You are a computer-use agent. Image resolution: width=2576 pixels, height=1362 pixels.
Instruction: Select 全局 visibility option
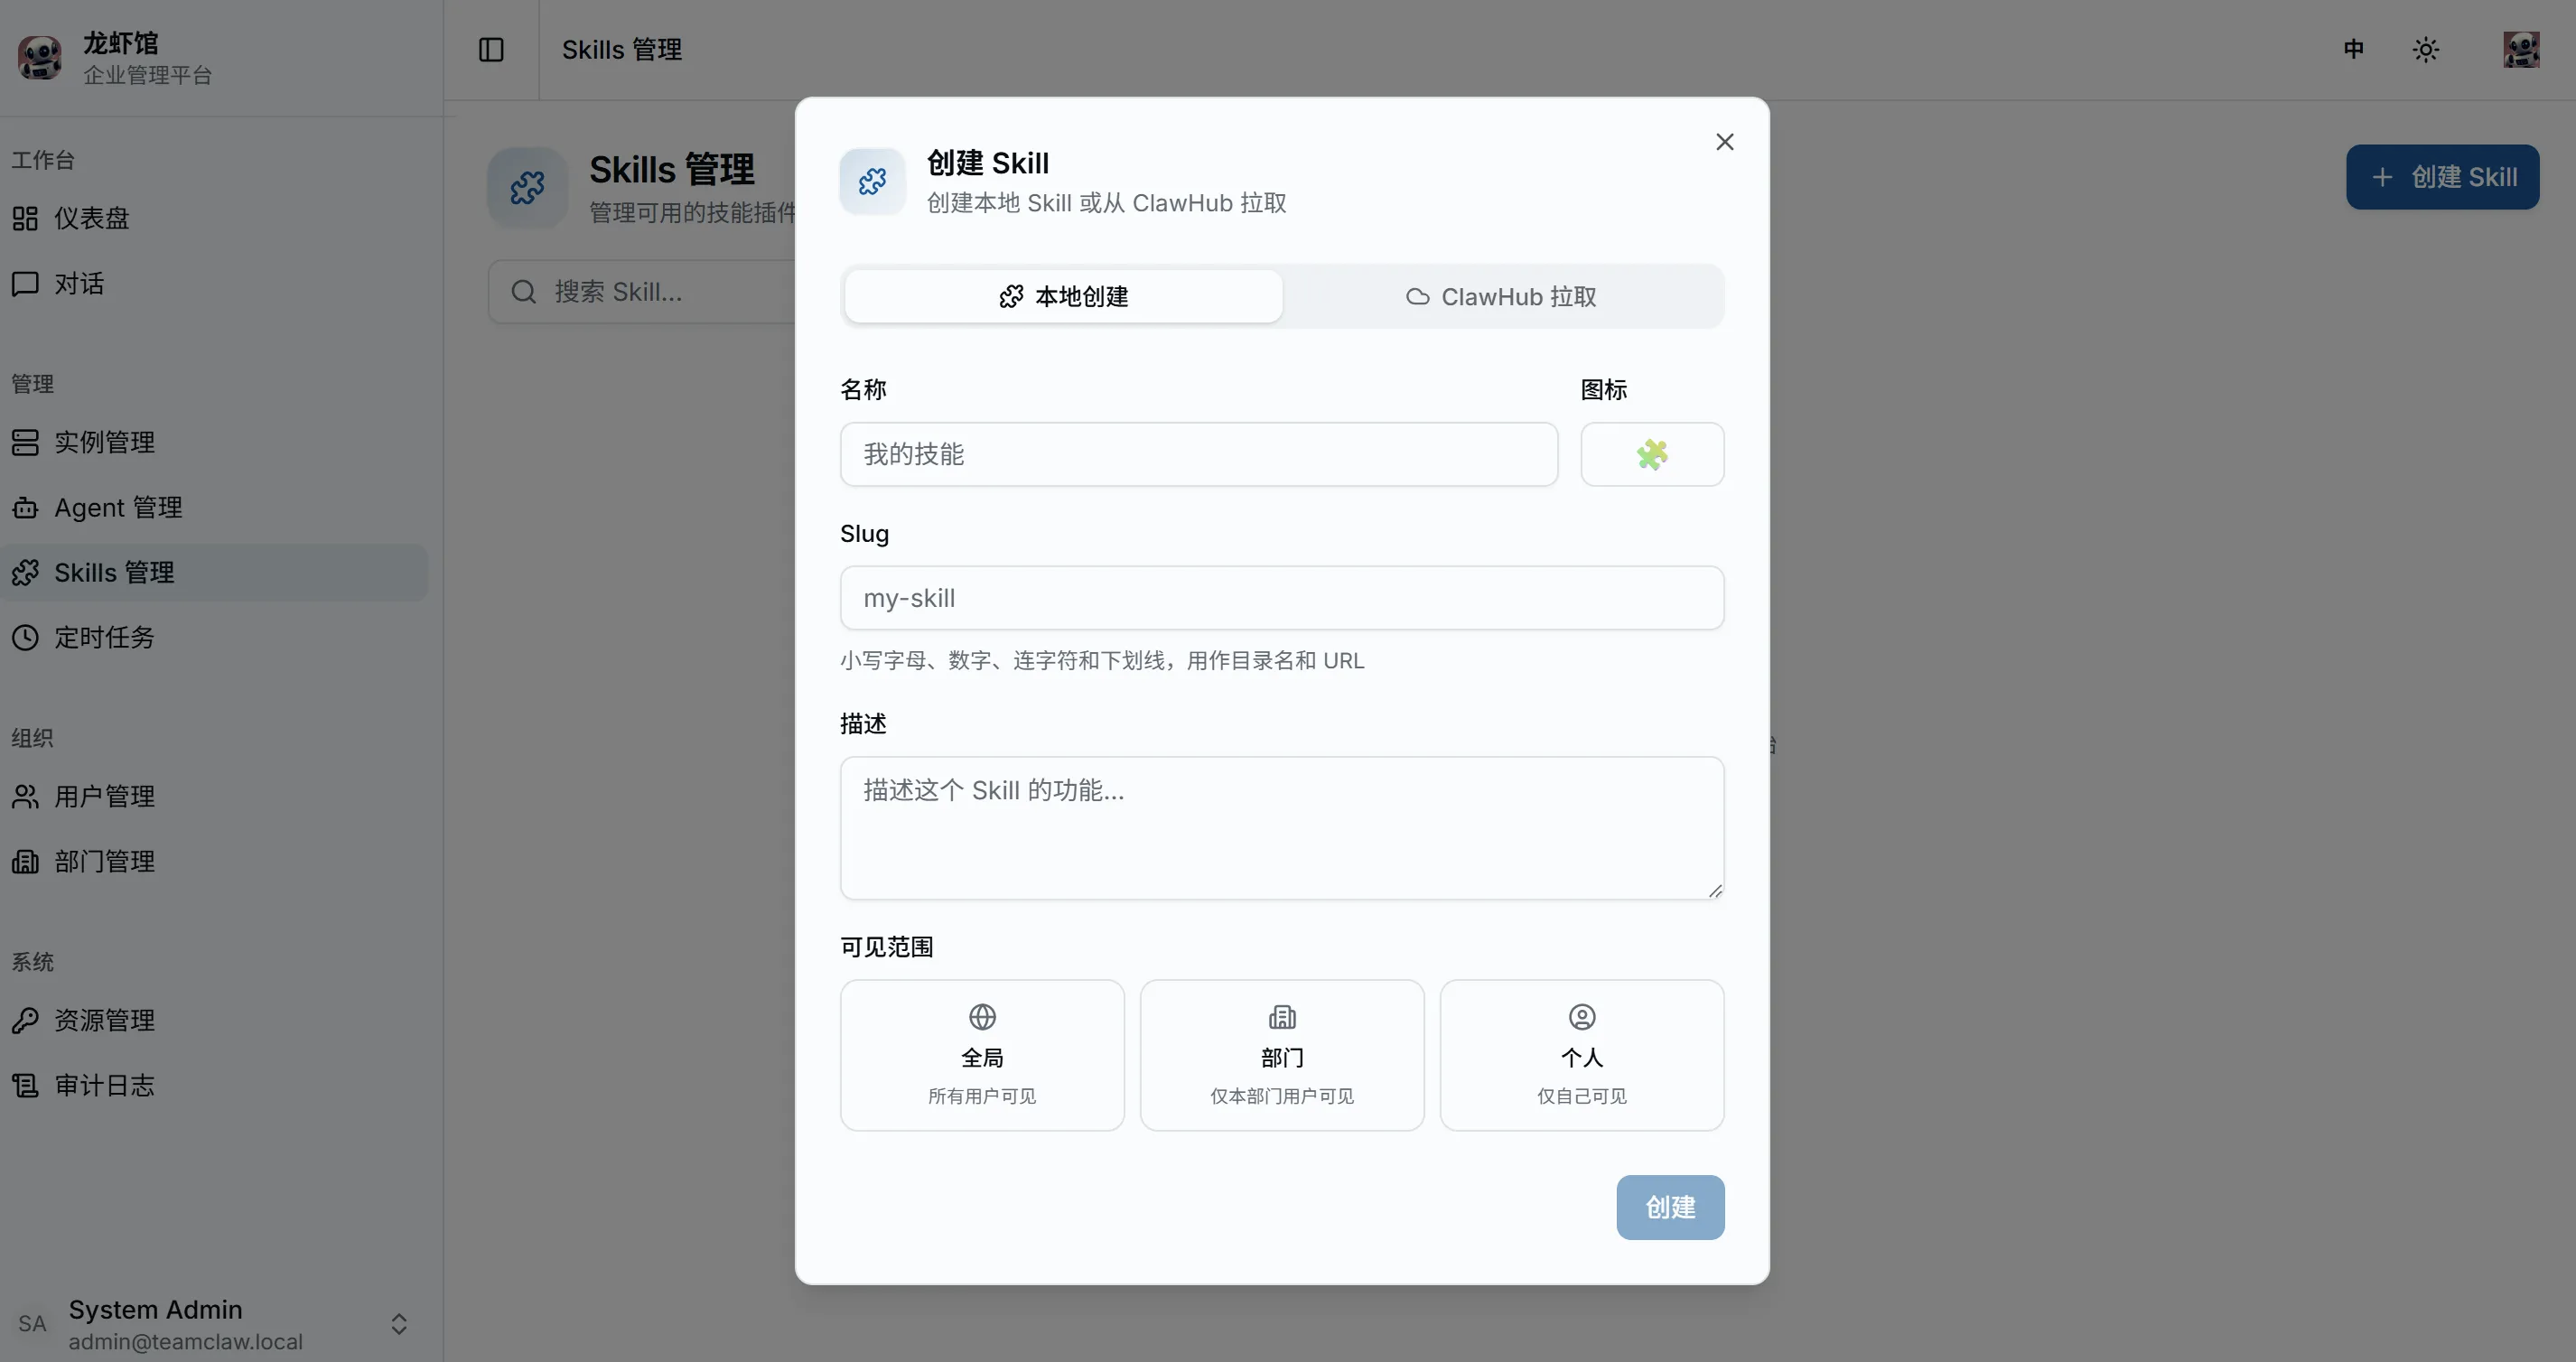point(981,1055)
